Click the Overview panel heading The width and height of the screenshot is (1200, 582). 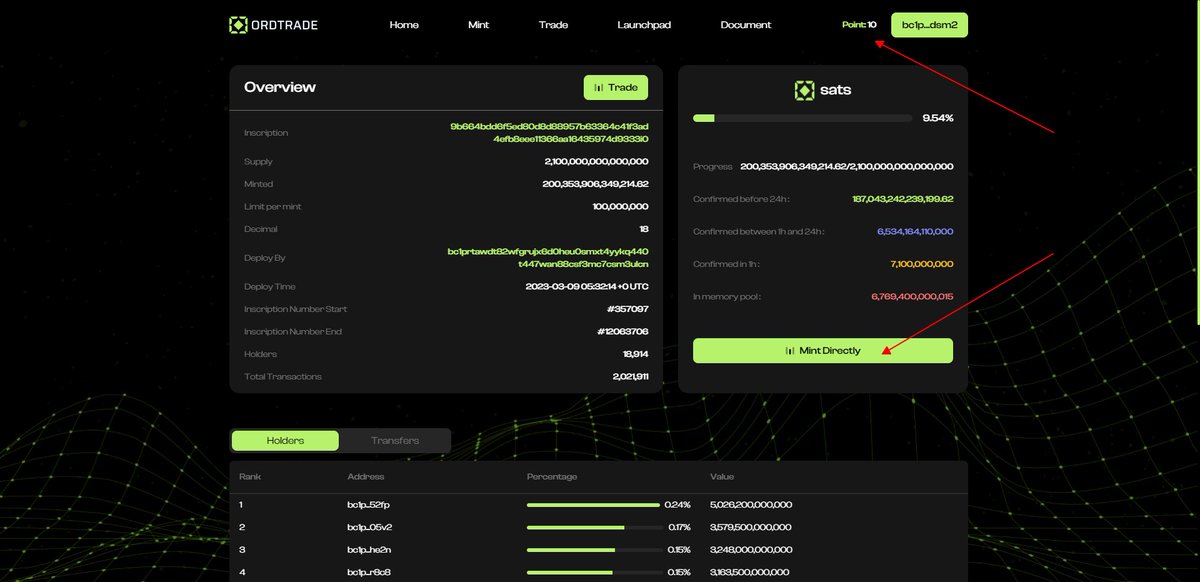coord(280,87)
